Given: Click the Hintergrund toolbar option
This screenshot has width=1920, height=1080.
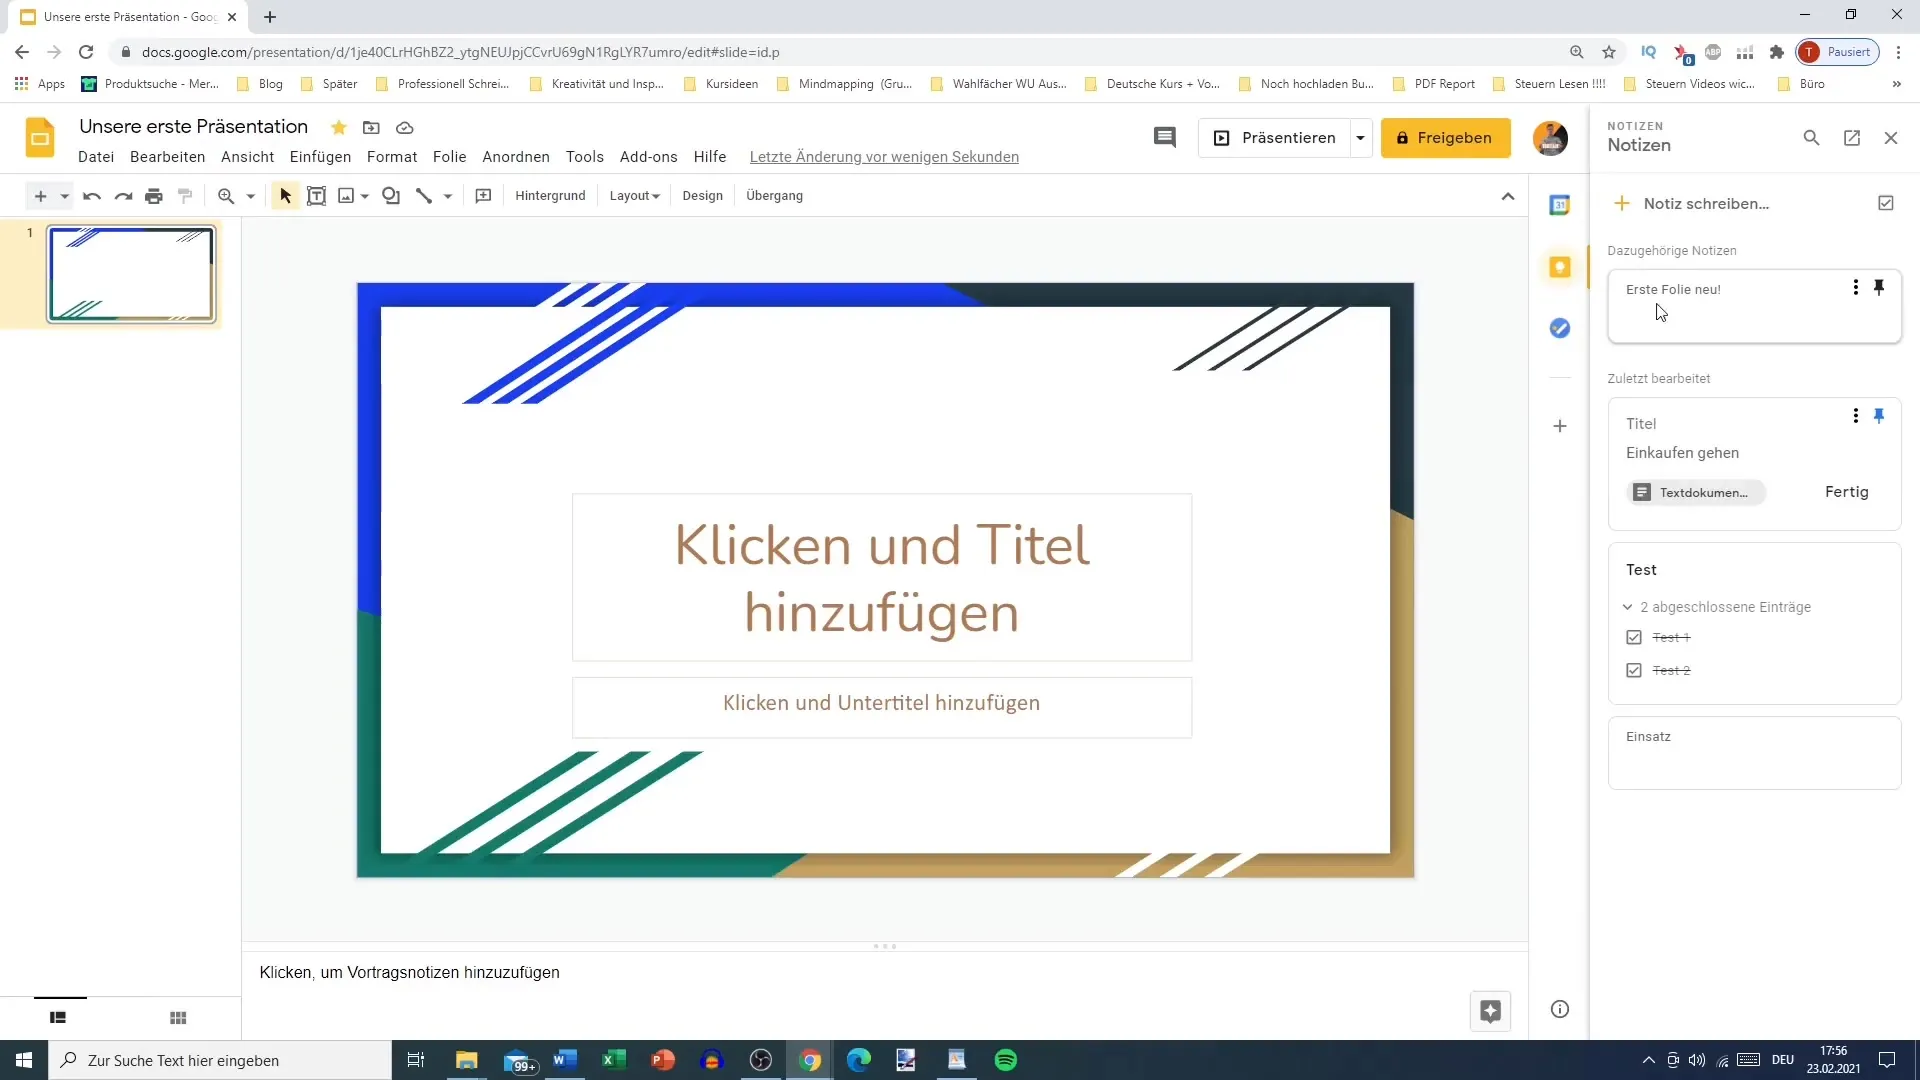Looking at the screenshot, I should tap(550, 195).
